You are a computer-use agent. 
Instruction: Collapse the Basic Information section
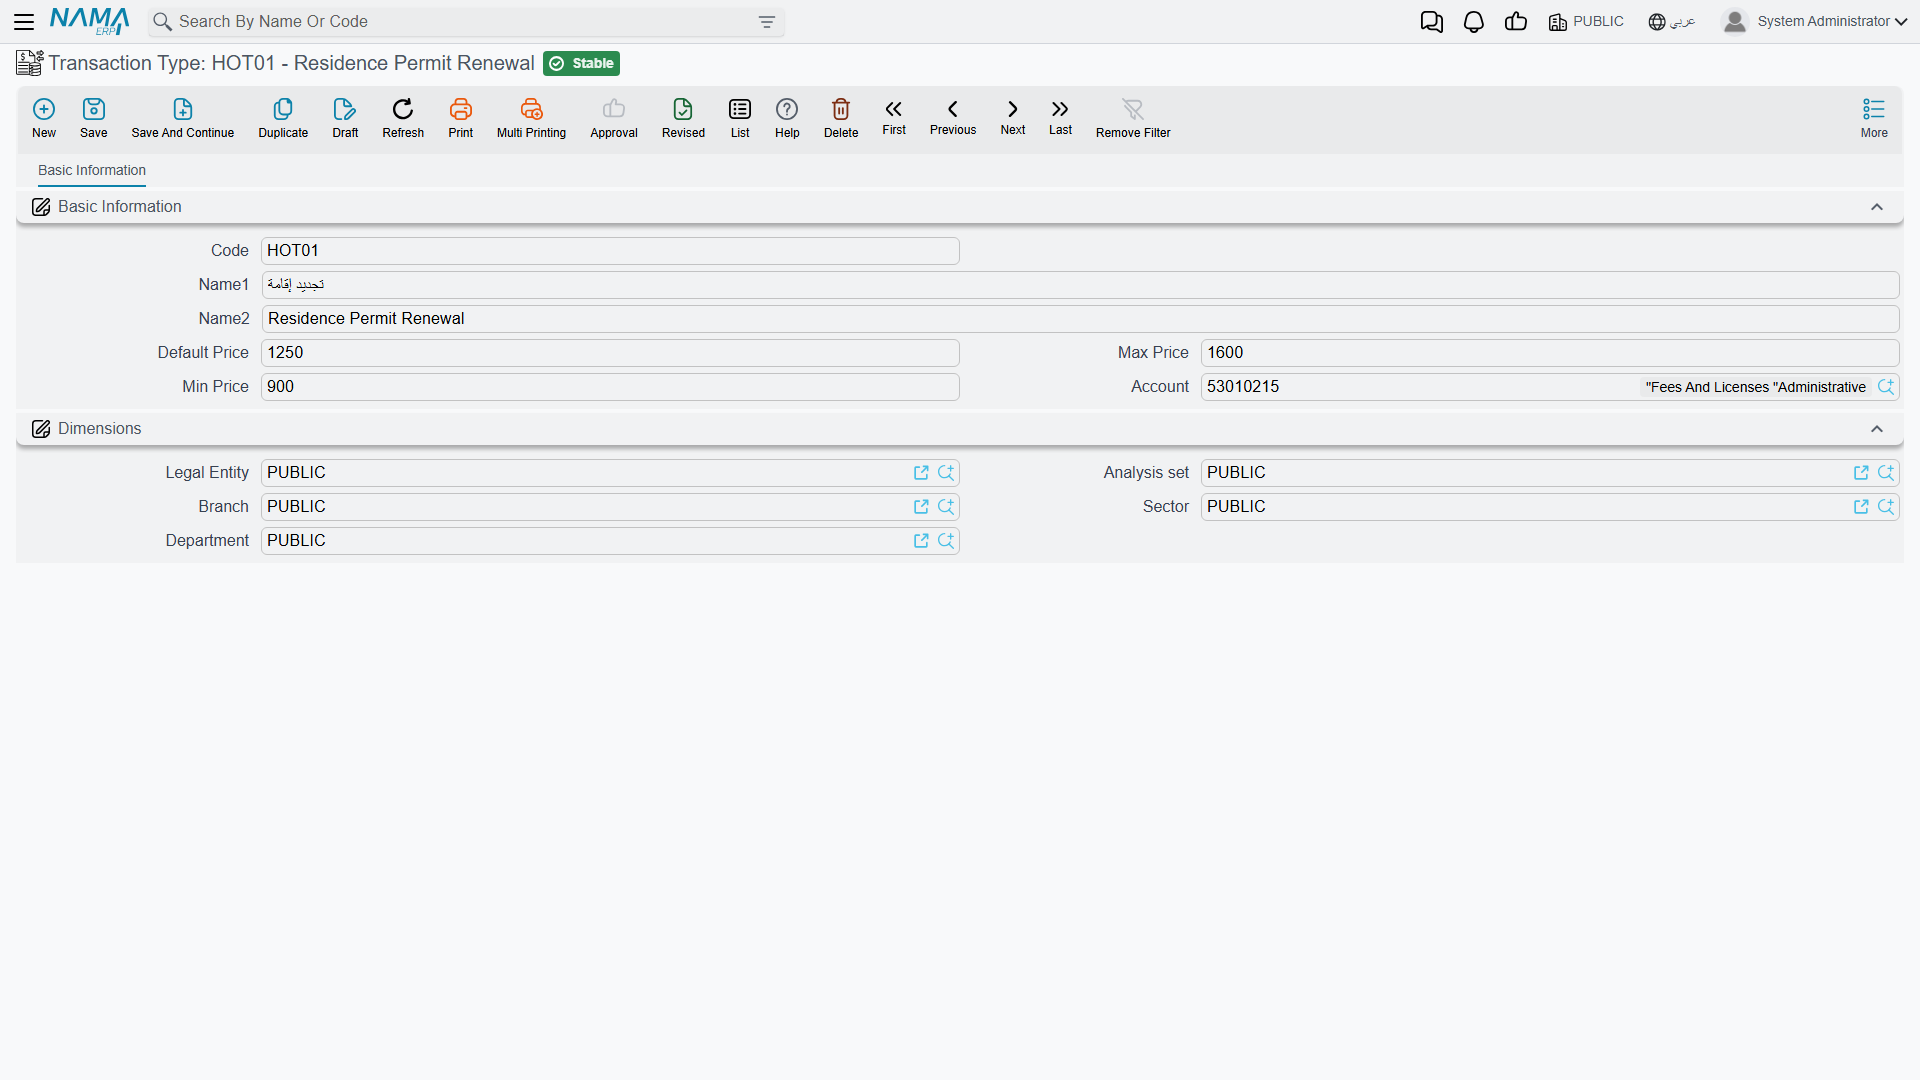tap(1877, 207)
